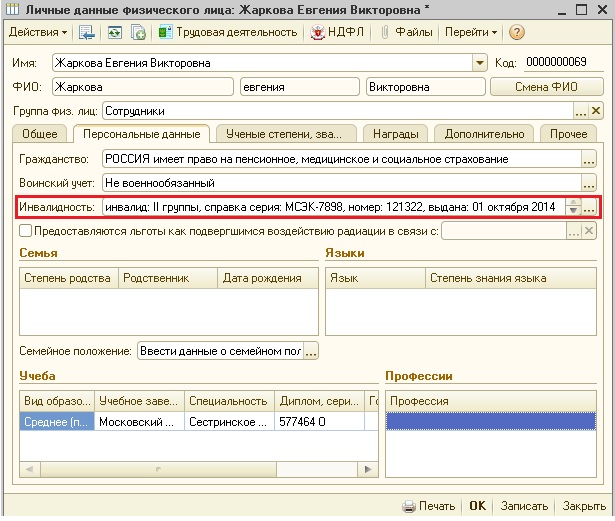Open the Дополнительно tab
The image size is (615, 521).
click(x=484, y=134)
